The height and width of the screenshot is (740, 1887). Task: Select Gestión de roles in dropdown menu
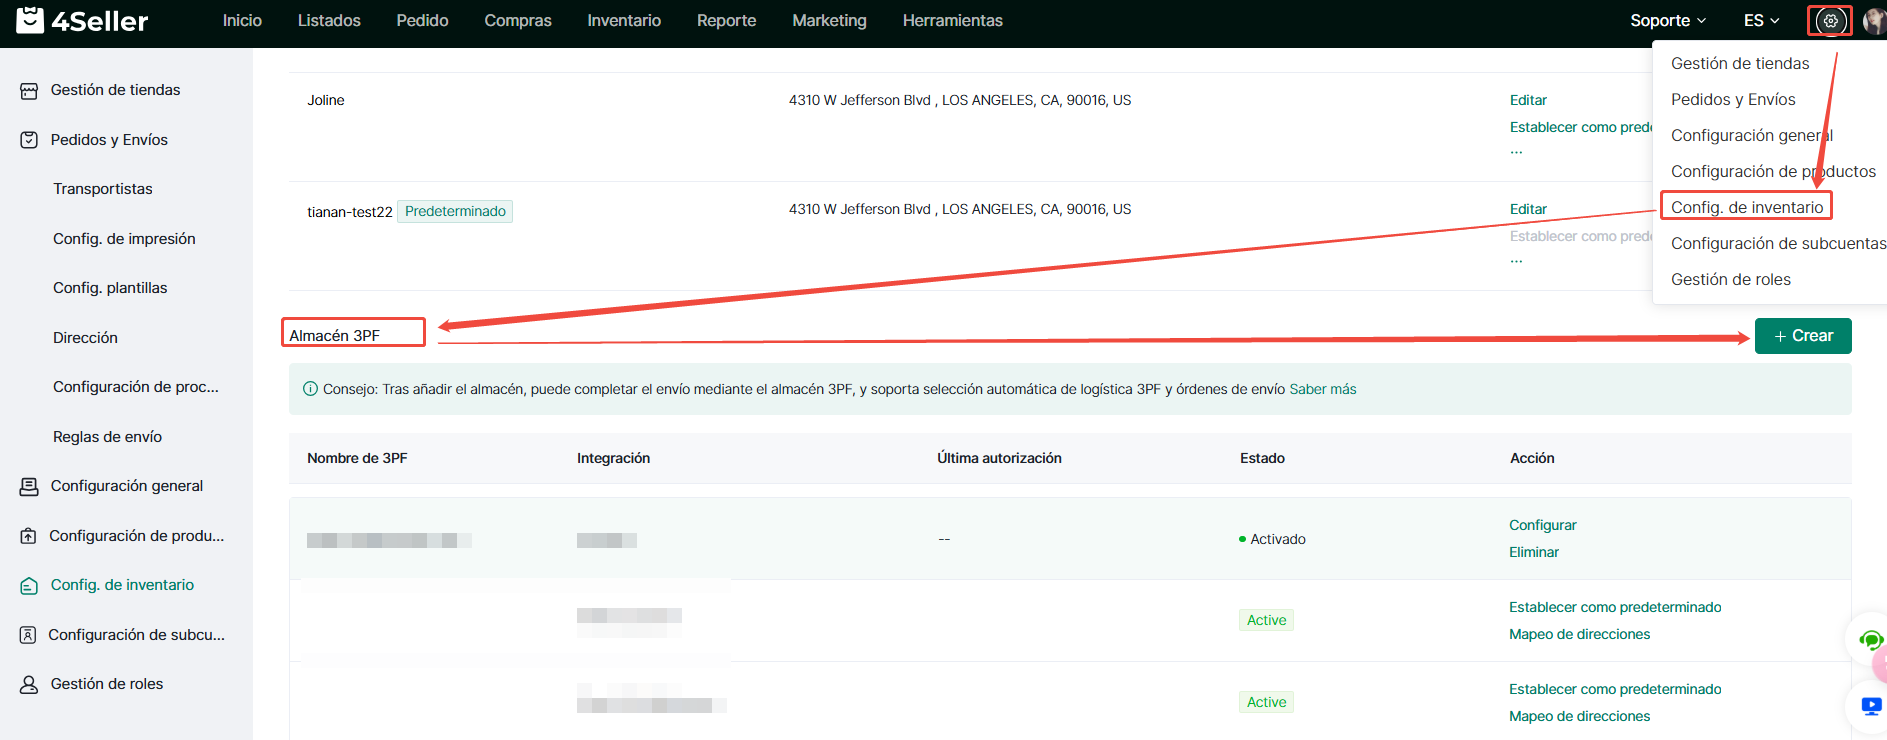[1730, 280]
